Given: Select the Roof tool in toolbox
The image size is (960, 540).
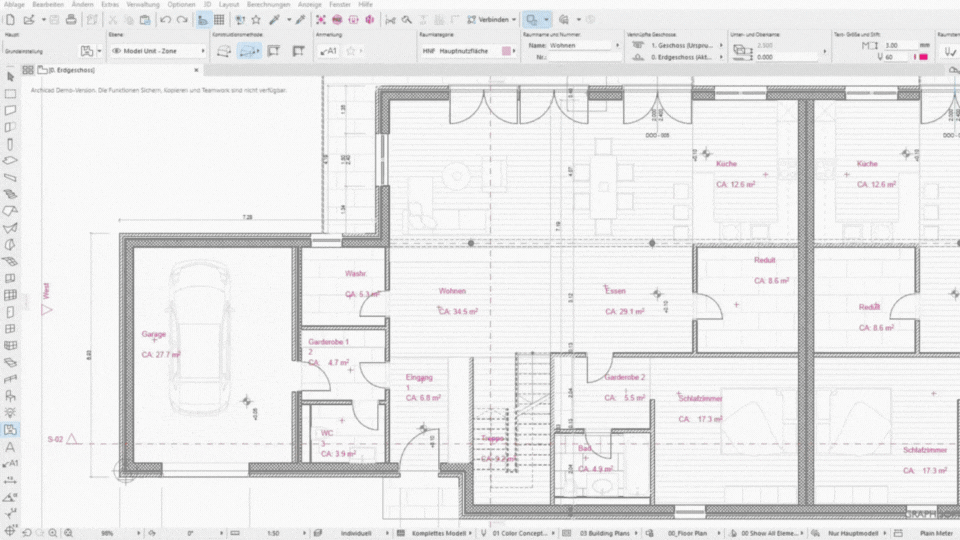Looking at the screenshot, I should [x=10, y=211].
